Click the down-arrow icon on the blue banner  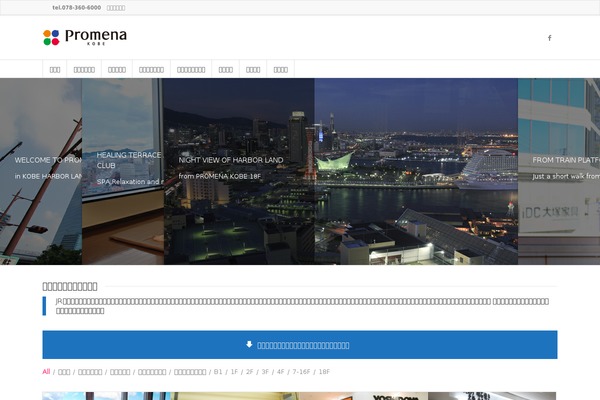(249, 344)
